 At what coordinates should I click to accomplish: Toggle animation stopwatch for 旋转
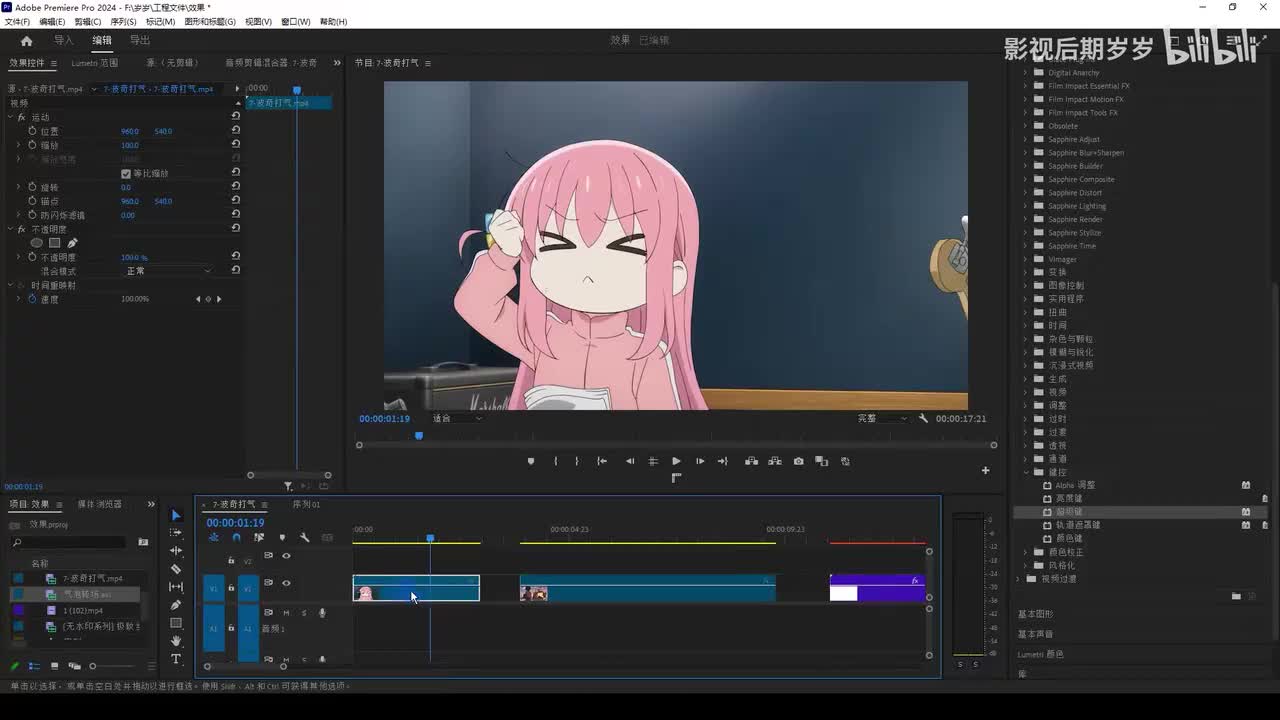click(x=32, y=187)
